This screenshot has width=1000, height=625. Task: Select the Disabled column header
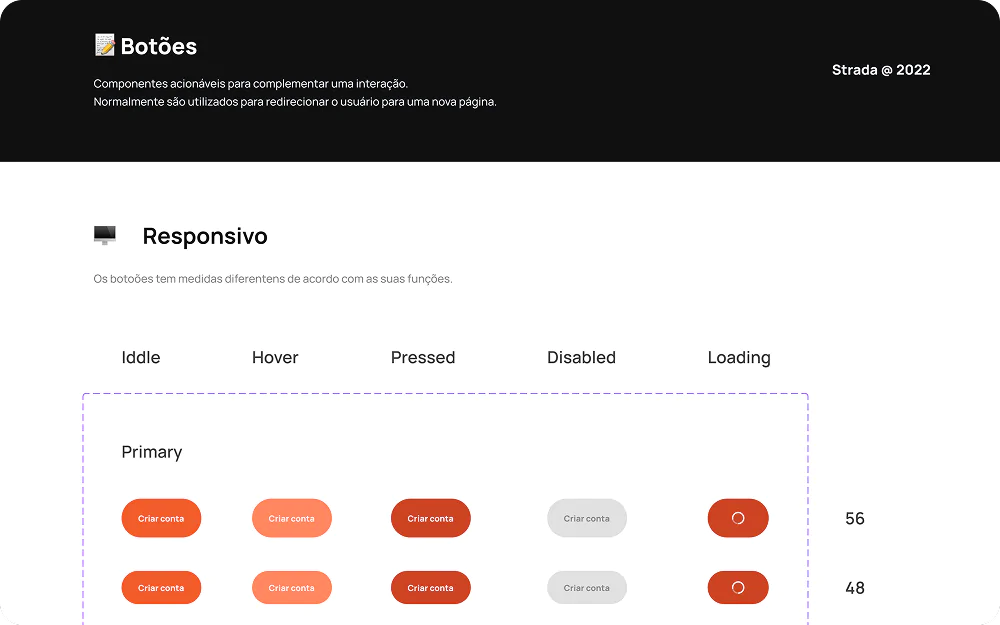581,357
